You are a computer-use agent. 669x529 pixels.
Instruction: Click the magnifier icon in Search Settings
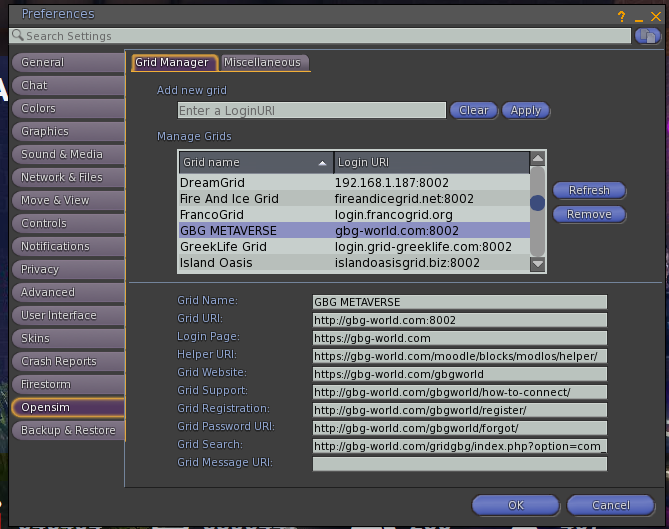click(18, 36)
